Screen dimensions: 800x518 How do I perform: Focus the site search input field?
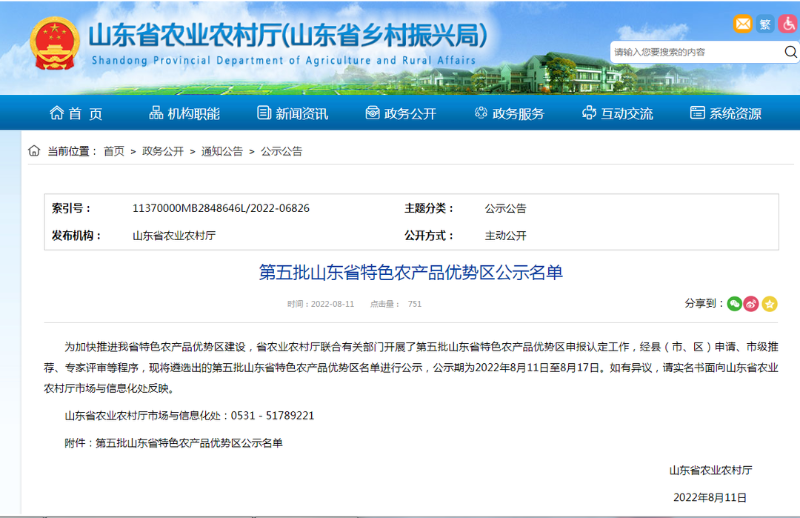click(696, 52)
